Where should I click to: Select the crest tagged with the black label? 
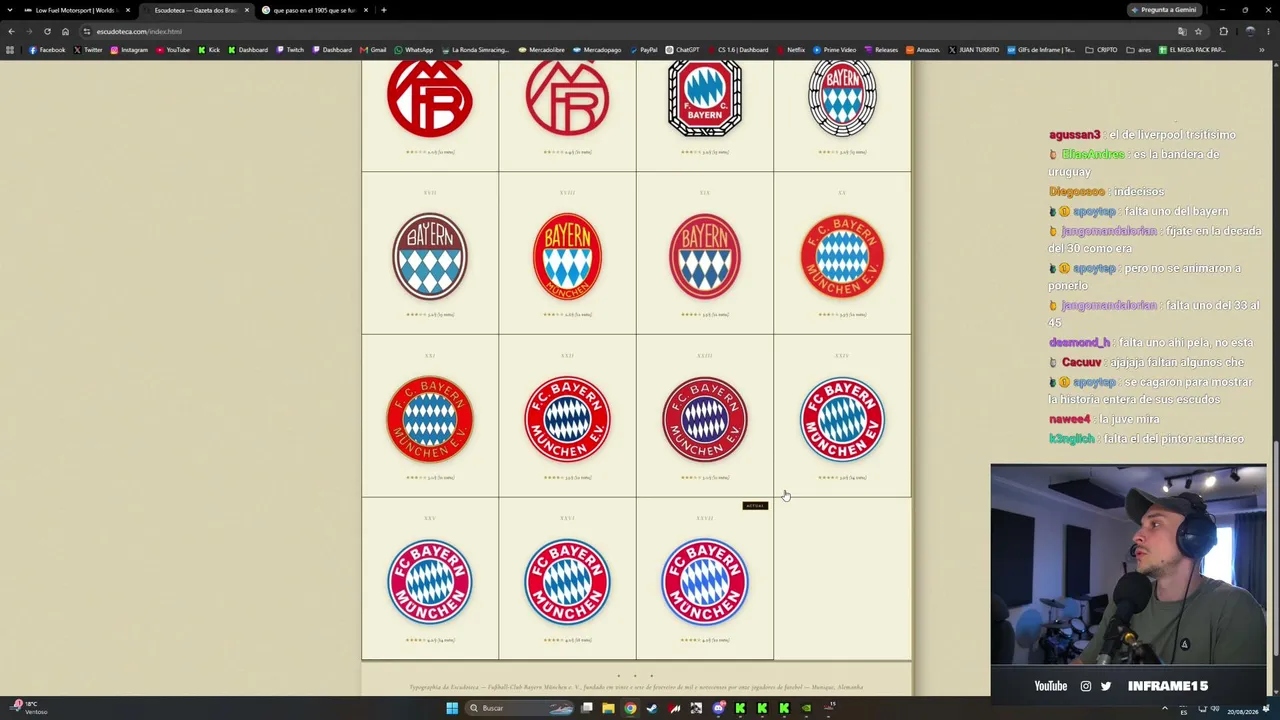[x=705, y=581]
